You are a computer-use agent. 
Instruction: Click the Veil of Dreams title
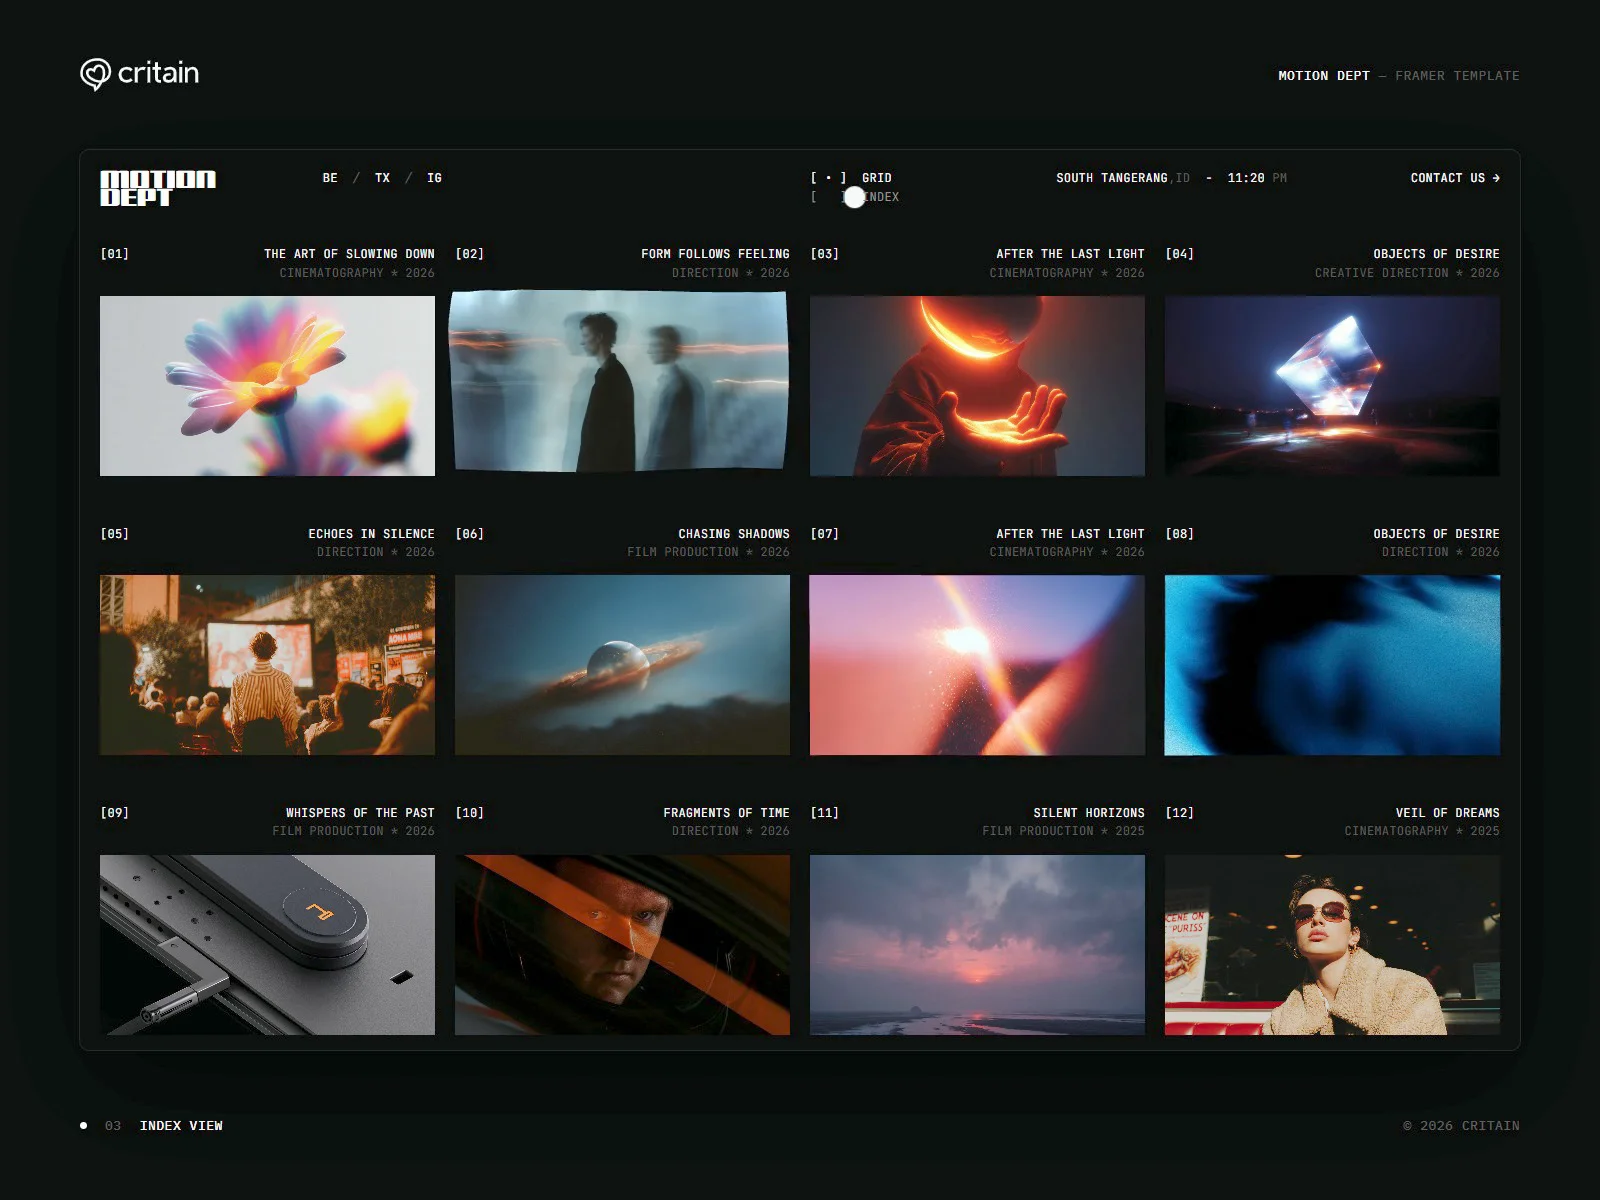[1447, 813]
